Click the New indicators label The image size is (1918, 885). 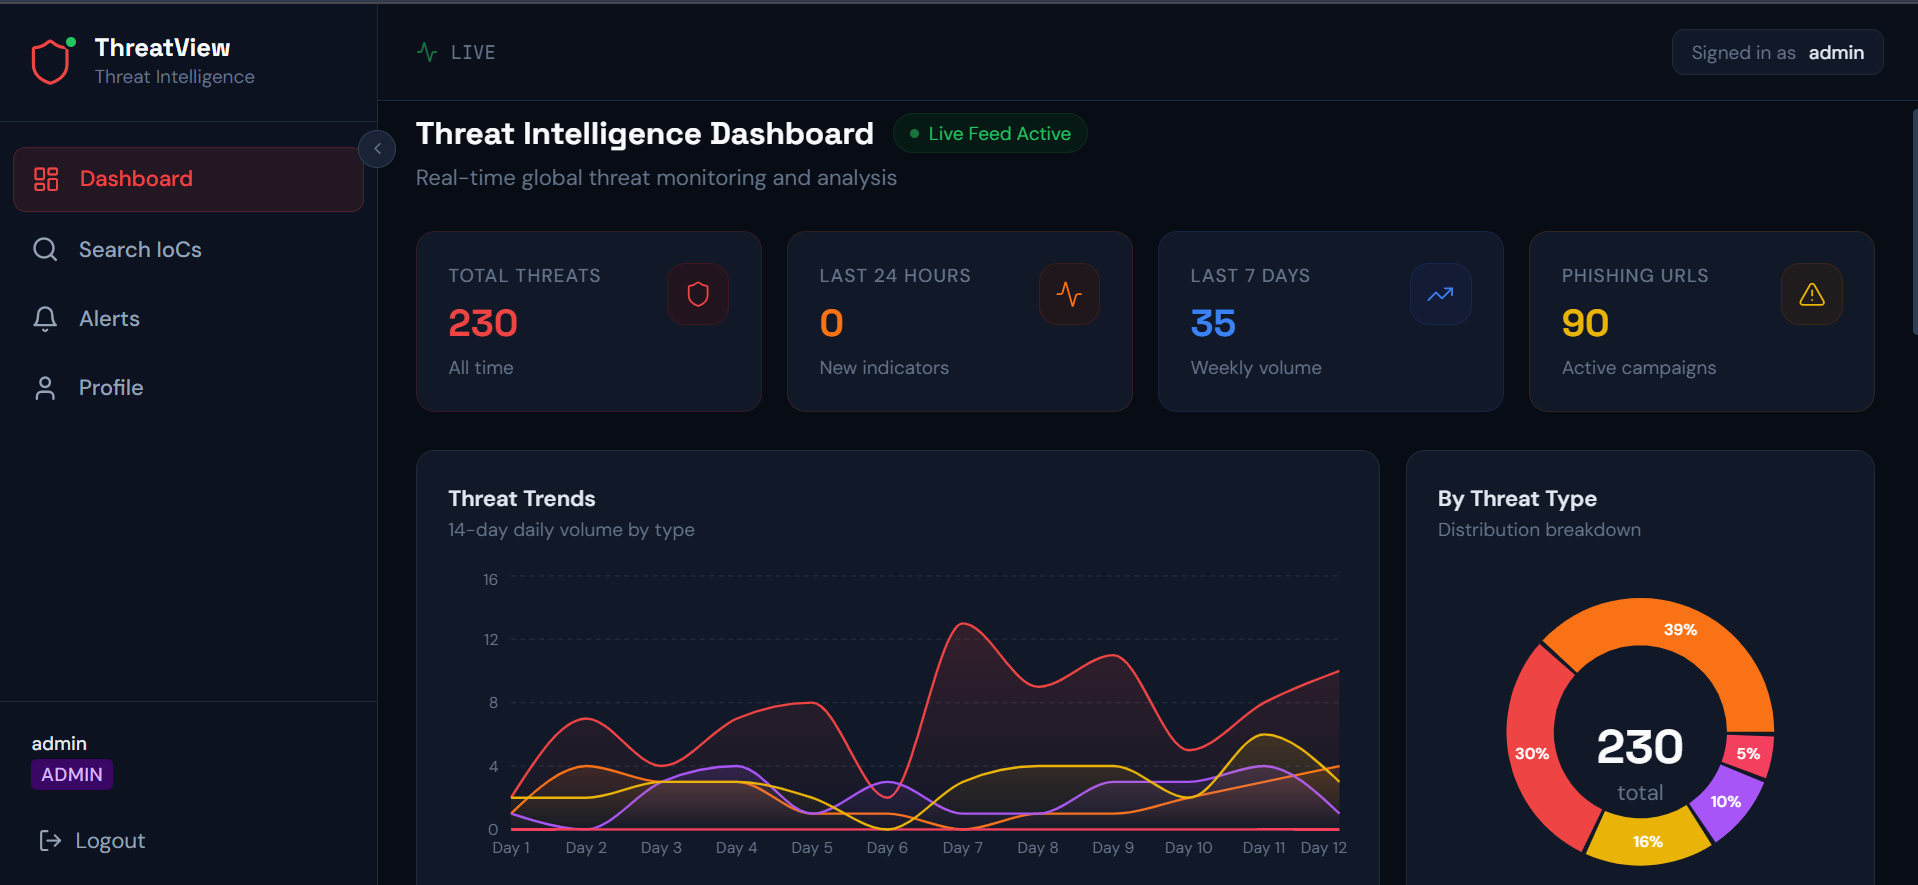(x=884, y=368)
